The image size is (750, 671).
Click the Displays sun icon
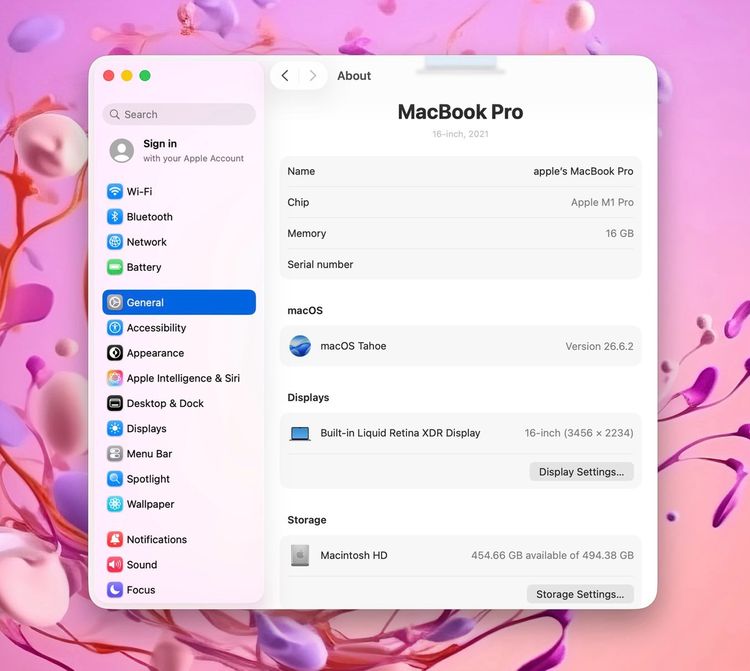click(115, 429)
